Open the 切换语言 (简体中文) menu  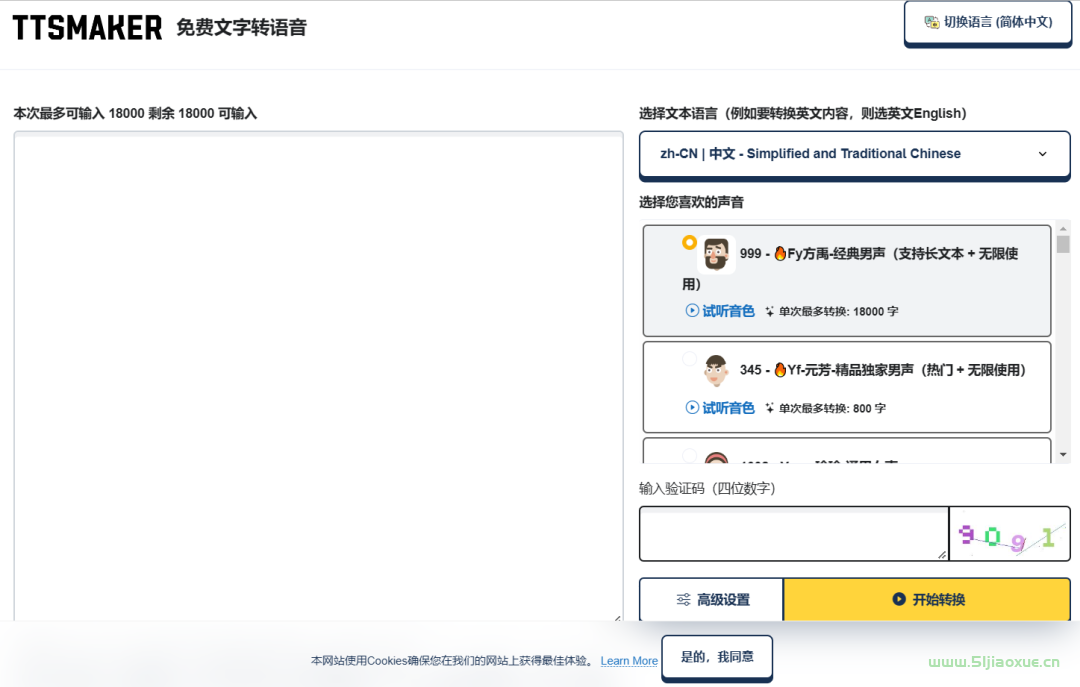tap(987, 21)
